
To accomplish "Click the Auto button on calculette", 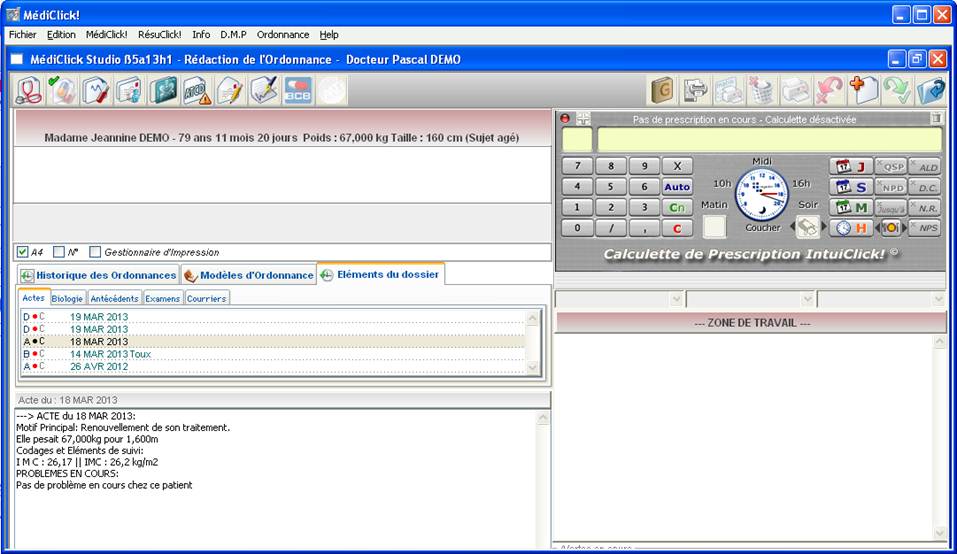I will (677, 187).
